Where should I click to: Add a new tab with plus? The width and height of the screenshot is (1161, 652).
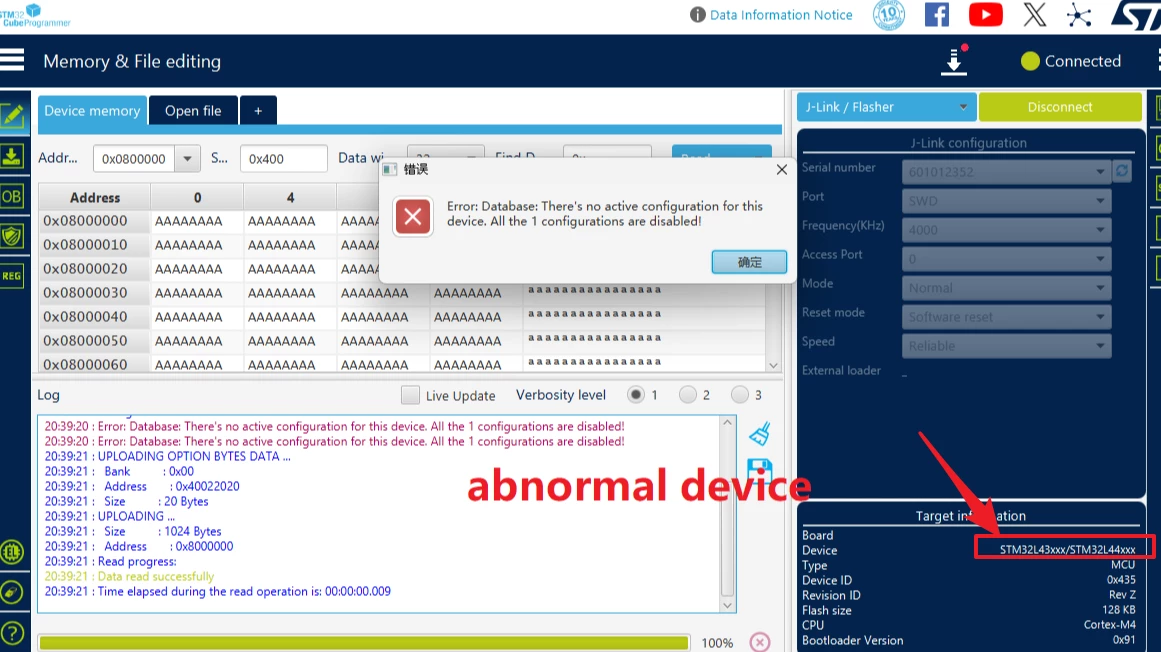tap(258, 110)
